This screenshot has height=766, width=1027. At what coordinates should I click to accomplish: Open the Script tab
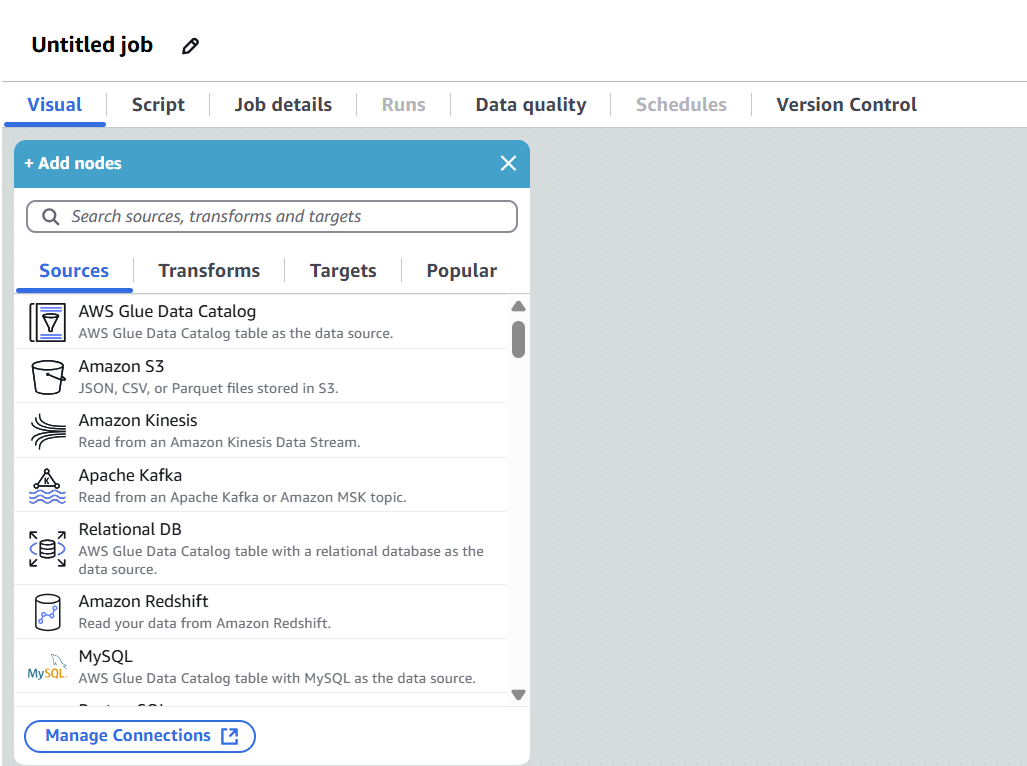pyautogui.click(x=158, y=105)
